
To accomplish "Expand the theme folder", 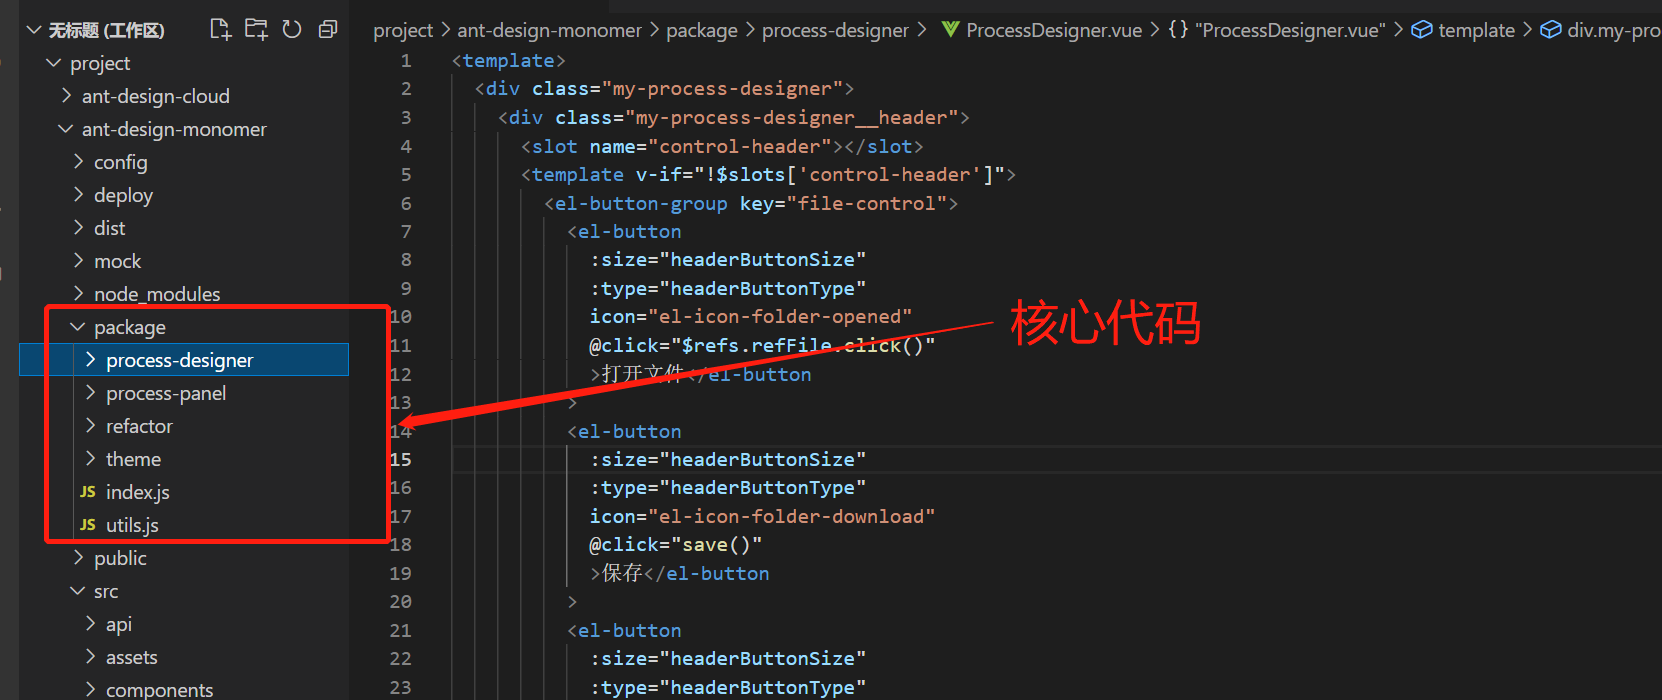I will (x=90, y=459).
